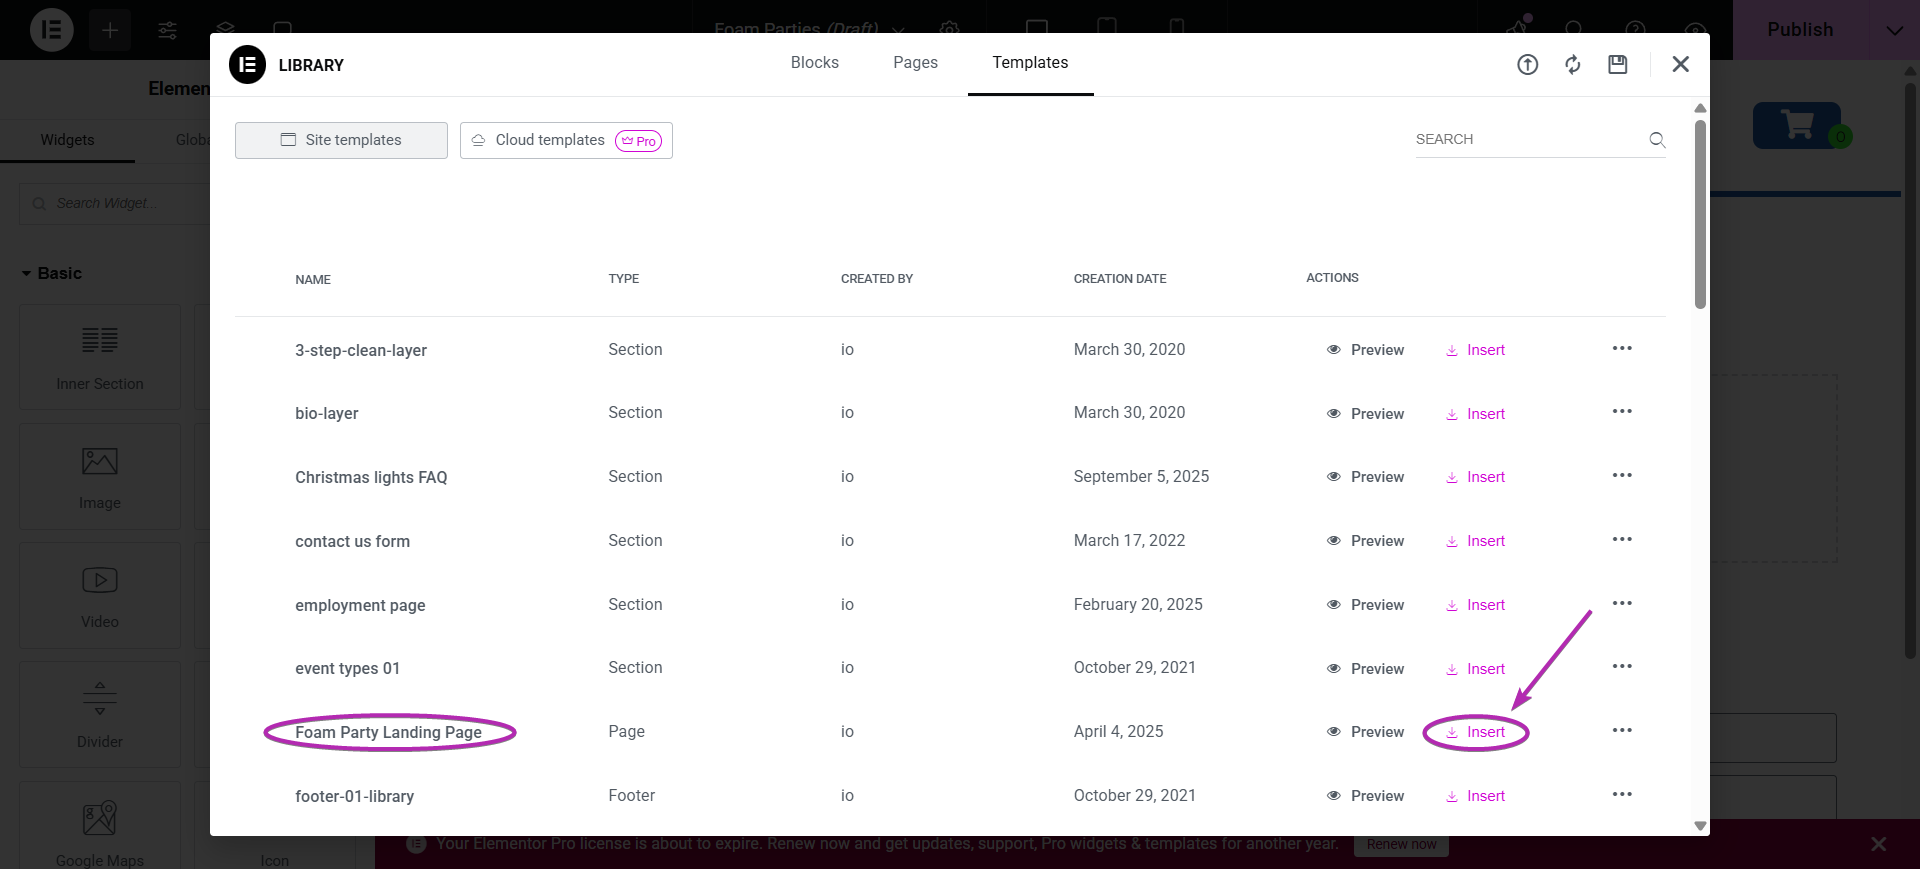Click the sync library refresh icon
The height and width of the screenshot is (869, 1920).
pyautogui.click(x=1573, y=65)
